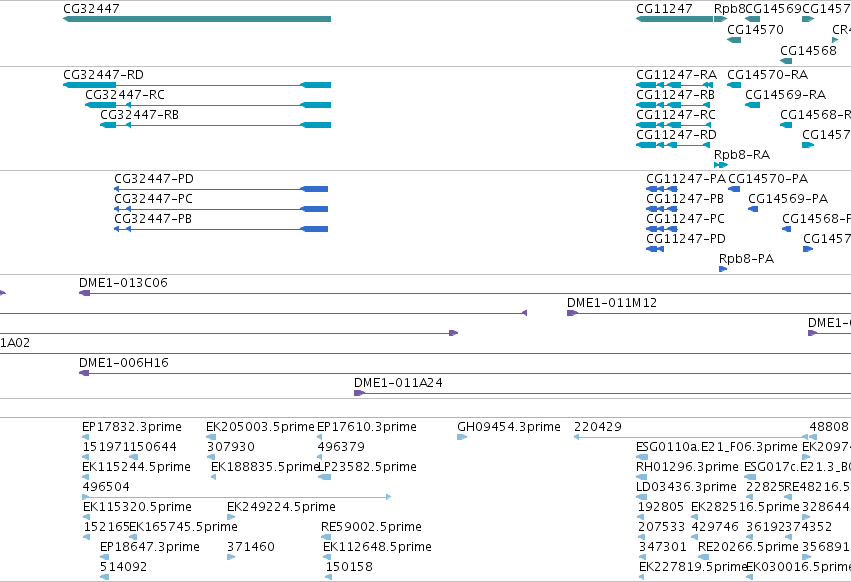Image resolution: width=851 pixels, height=582 pixels.
Task: Click the CG11247-RD transcript label
Action: 676,135
